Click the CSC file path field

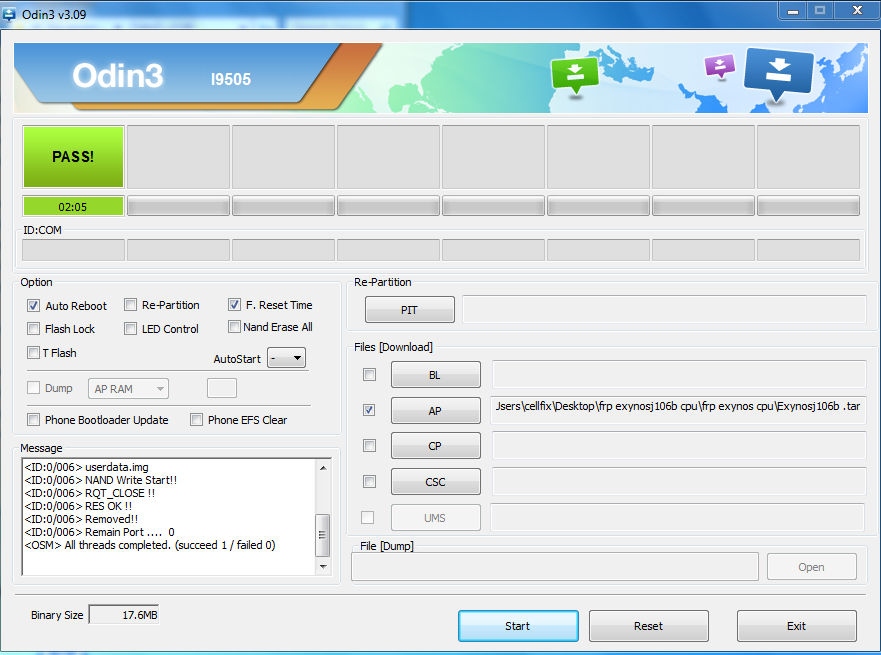click(x=679, y=482)
